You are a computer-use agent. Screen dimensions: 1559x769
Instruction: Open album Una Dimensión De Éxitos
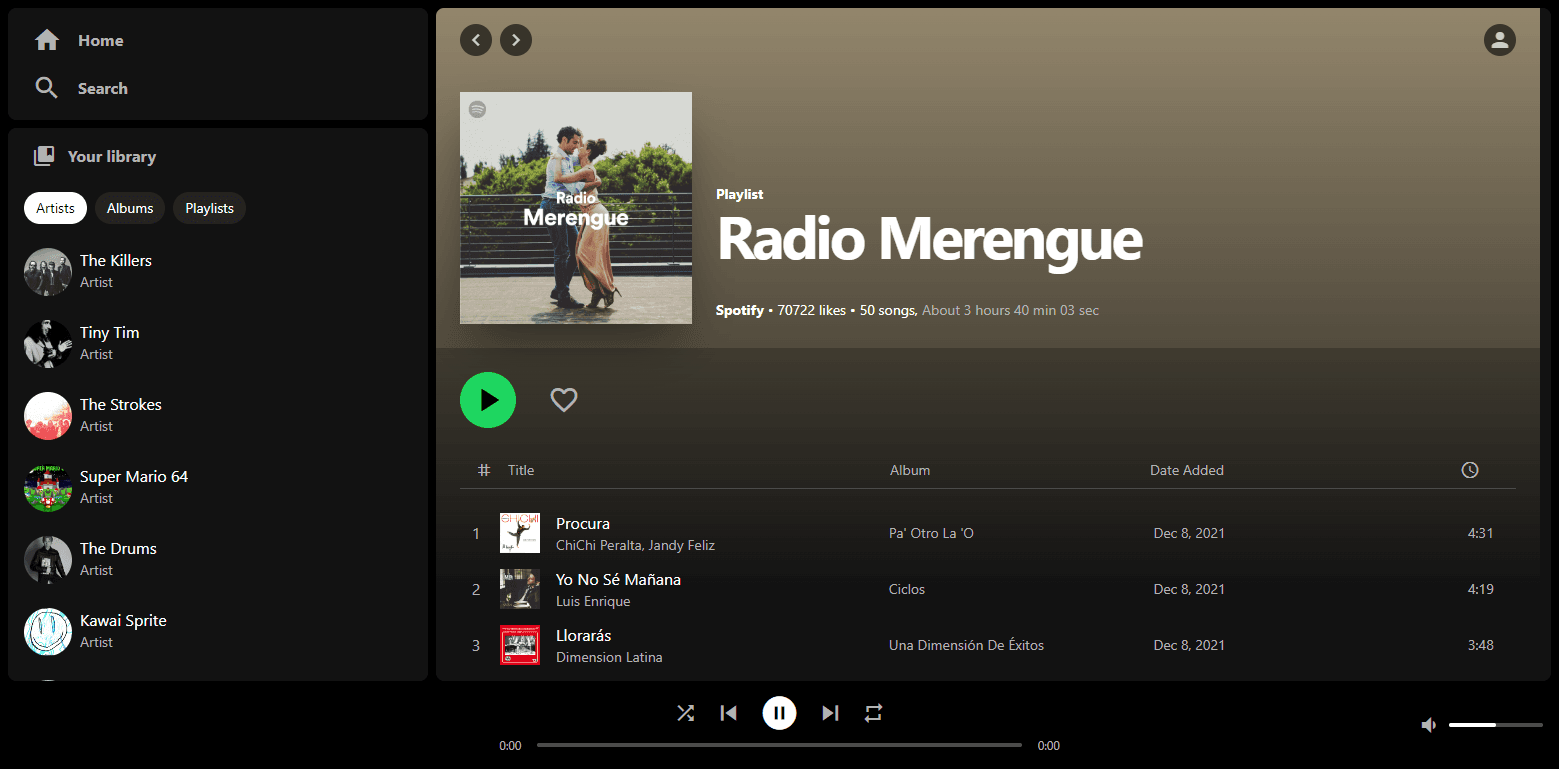[x=966, y=645]
